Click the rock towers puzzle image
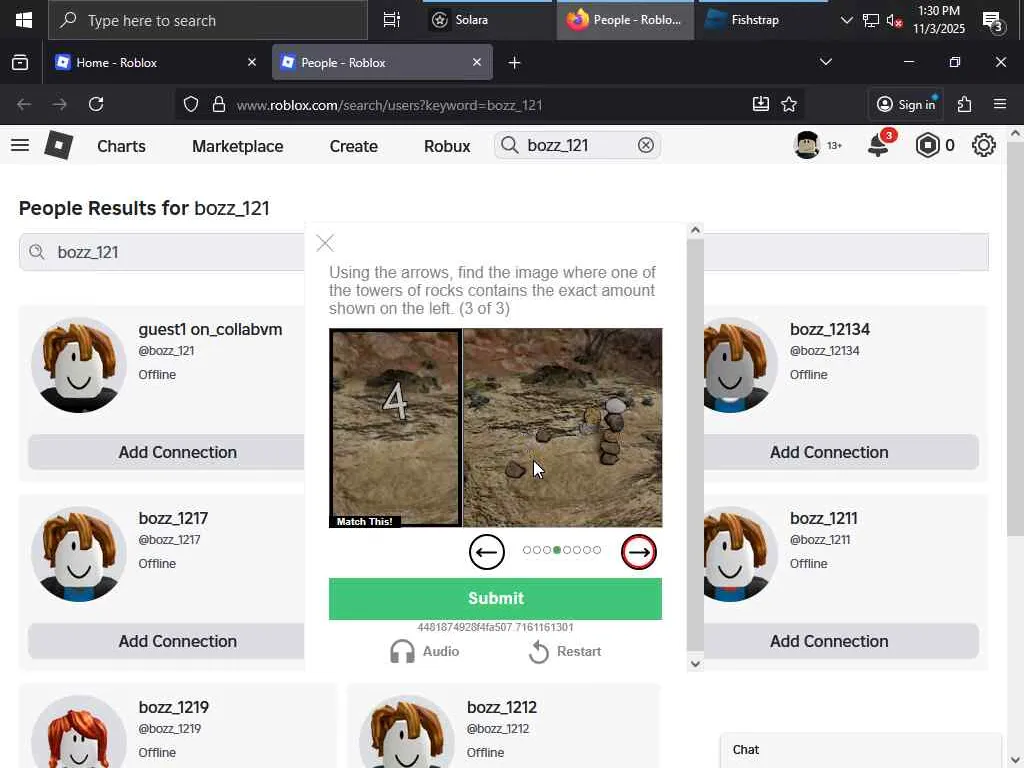The height and width of the screenshot is (768, 1024). (x=562, y=427)
